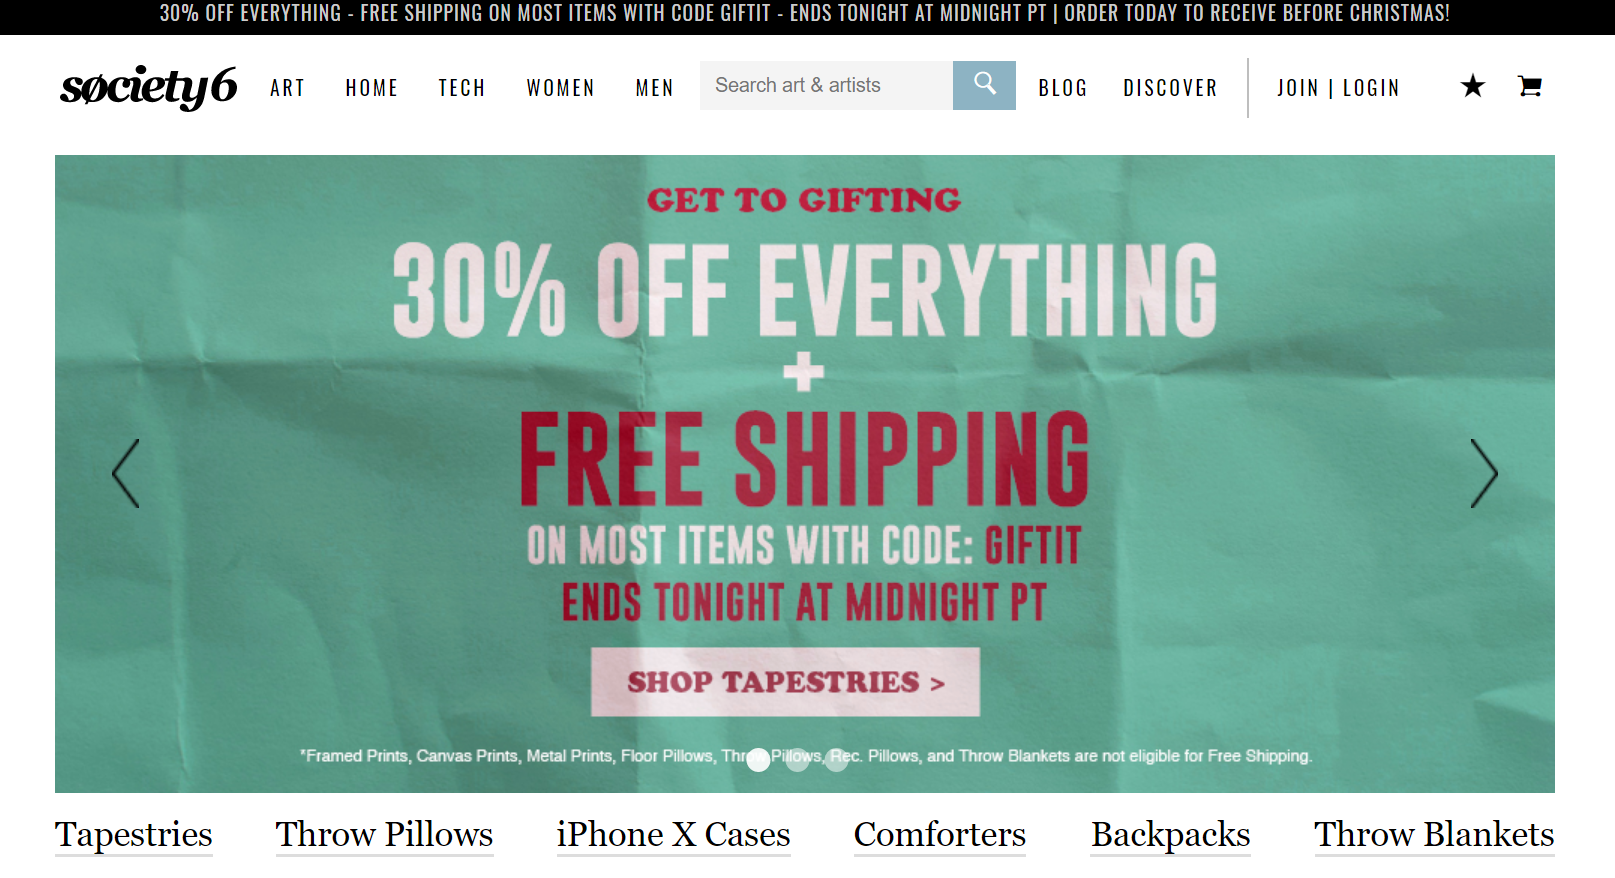Select the first carousel dot indicator
The height and width of the screenshot is (878, 1615).
click(759, 759)
